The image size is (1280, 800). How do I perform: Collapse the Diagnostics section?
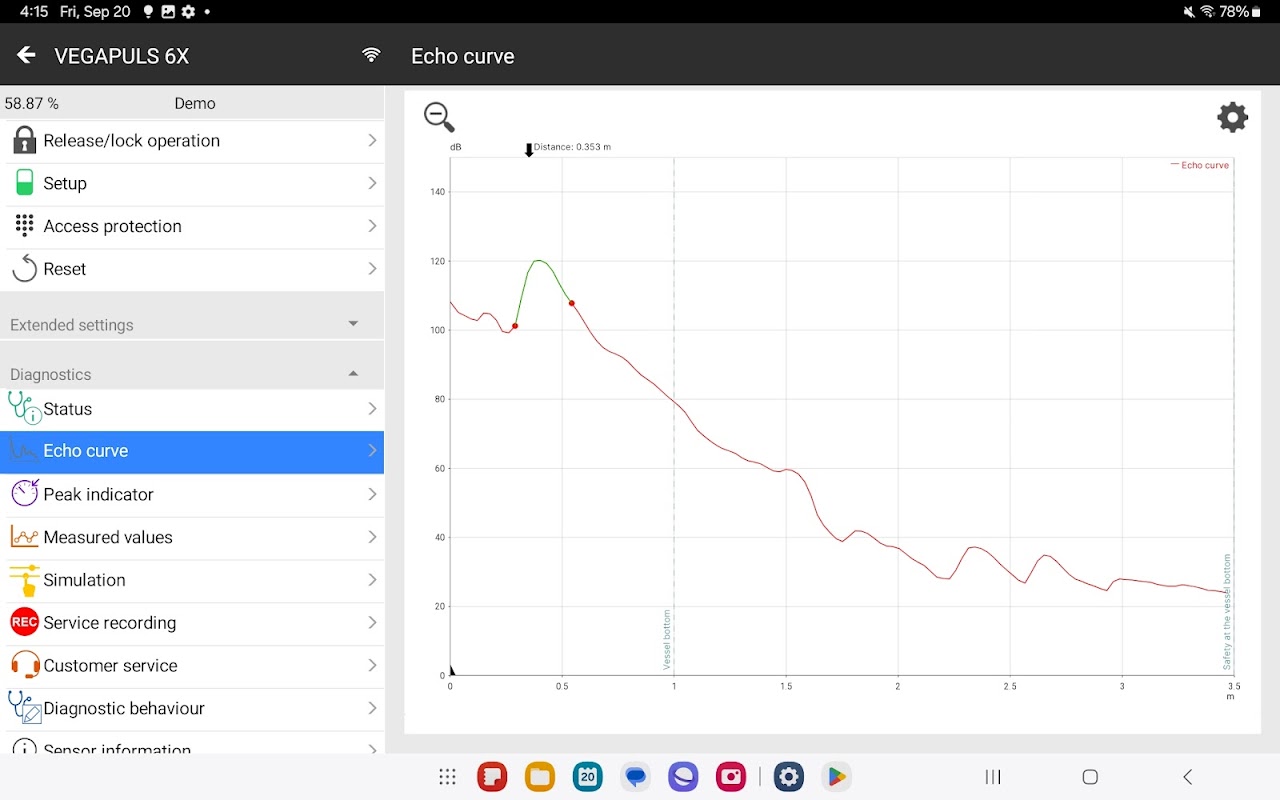pos(353,372)
